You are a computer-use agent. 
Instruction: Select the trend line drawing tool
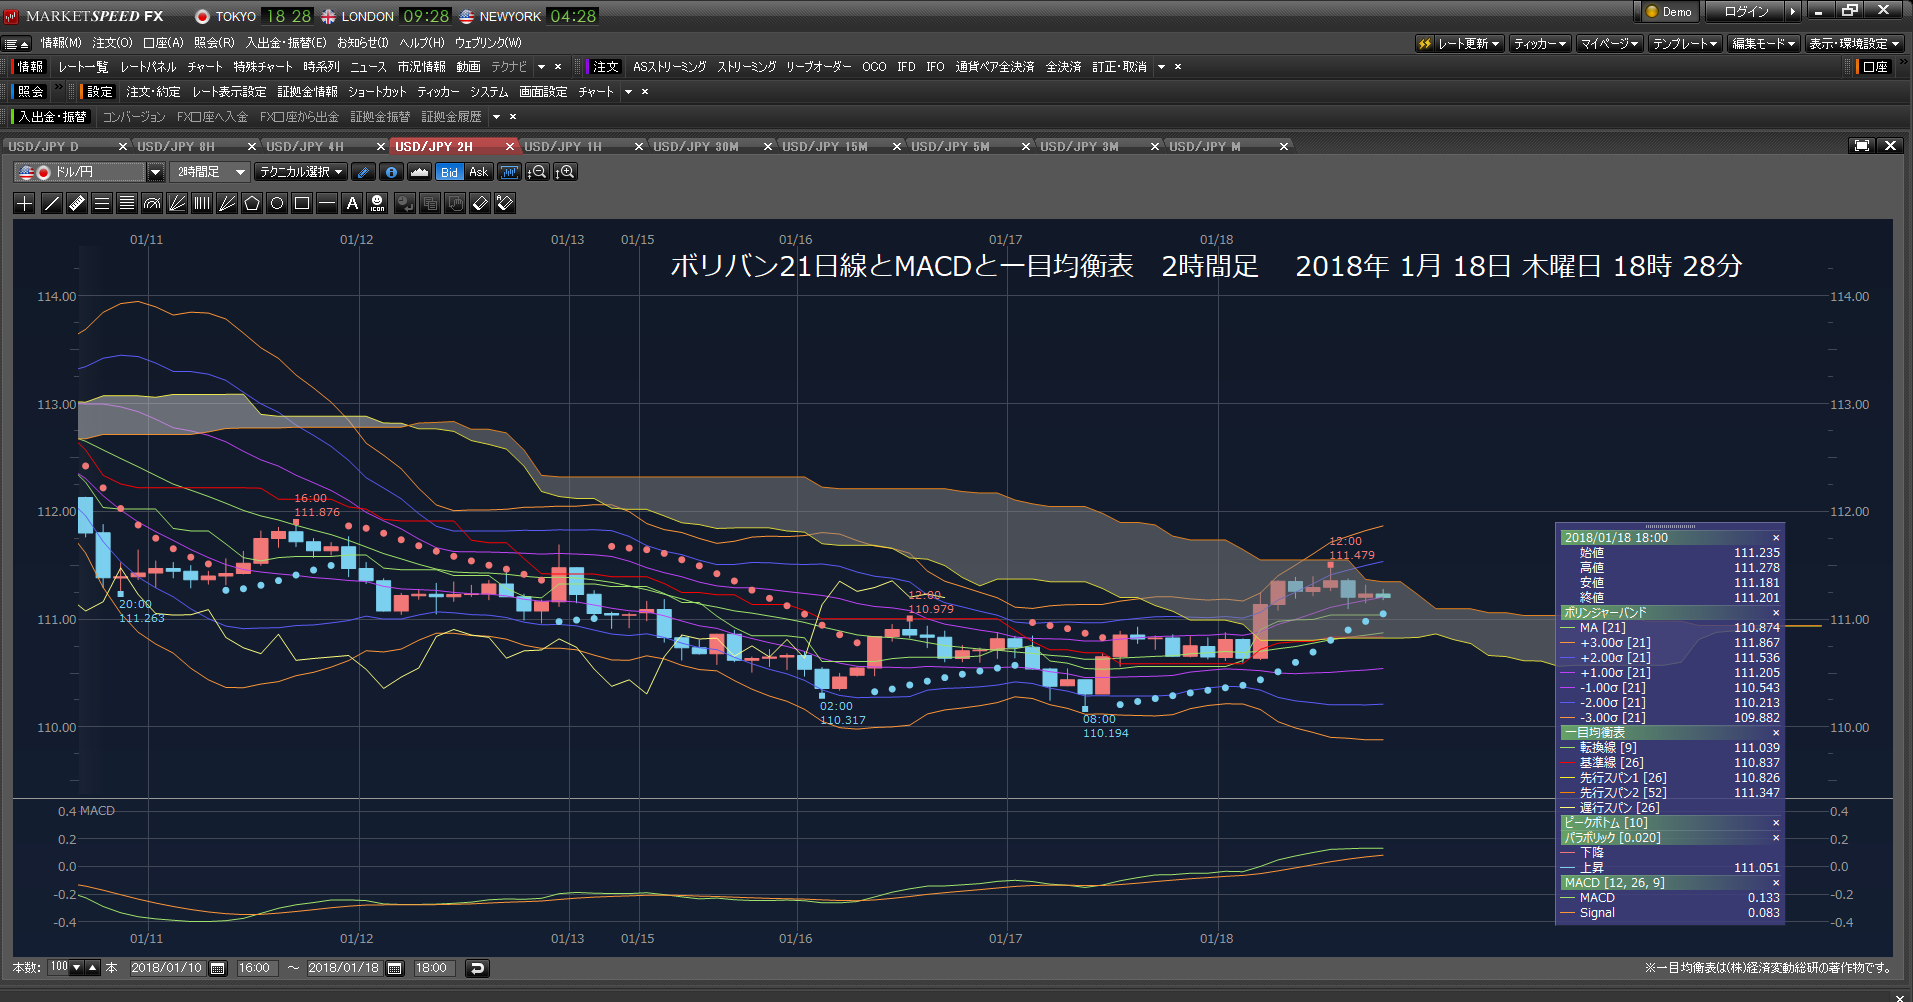tap(52, 203)
